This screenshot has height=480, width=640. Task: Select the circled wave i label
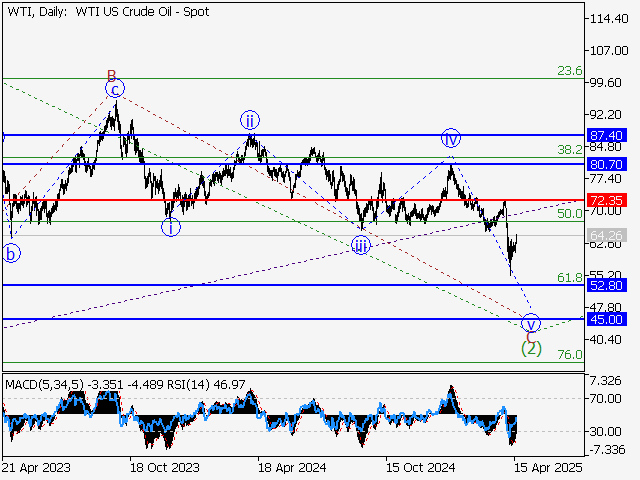[171, 227]
